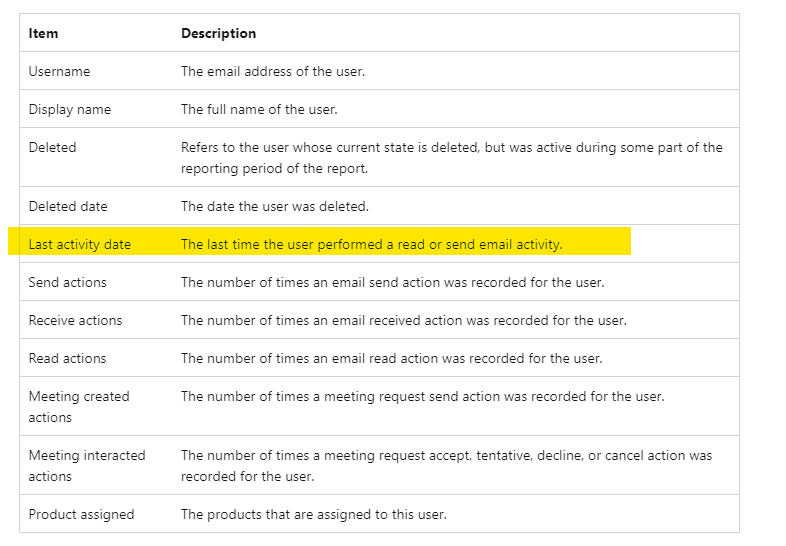
Task: Click the Description column header
Action: click(218, 33)
